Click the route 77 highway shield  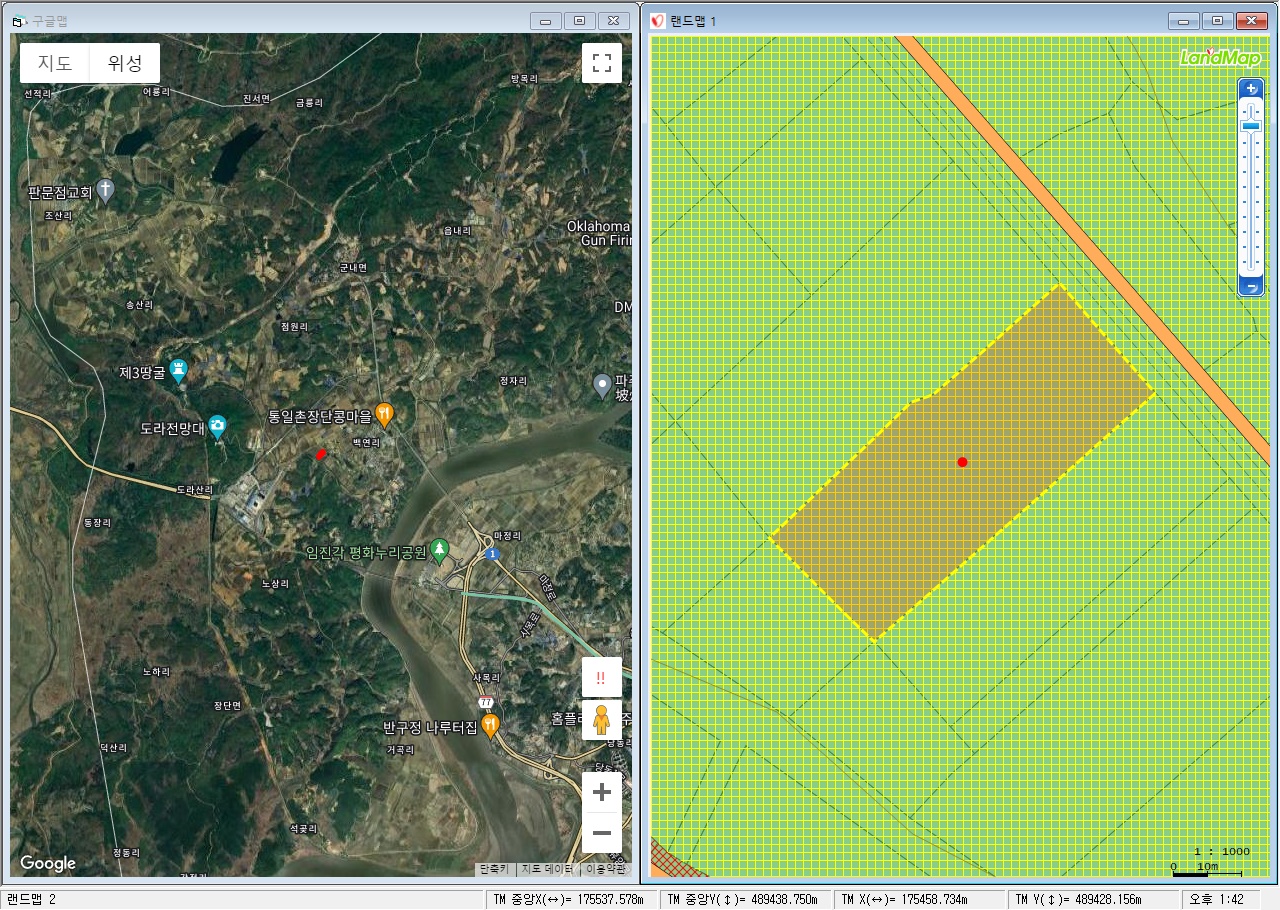click(486, 702)
